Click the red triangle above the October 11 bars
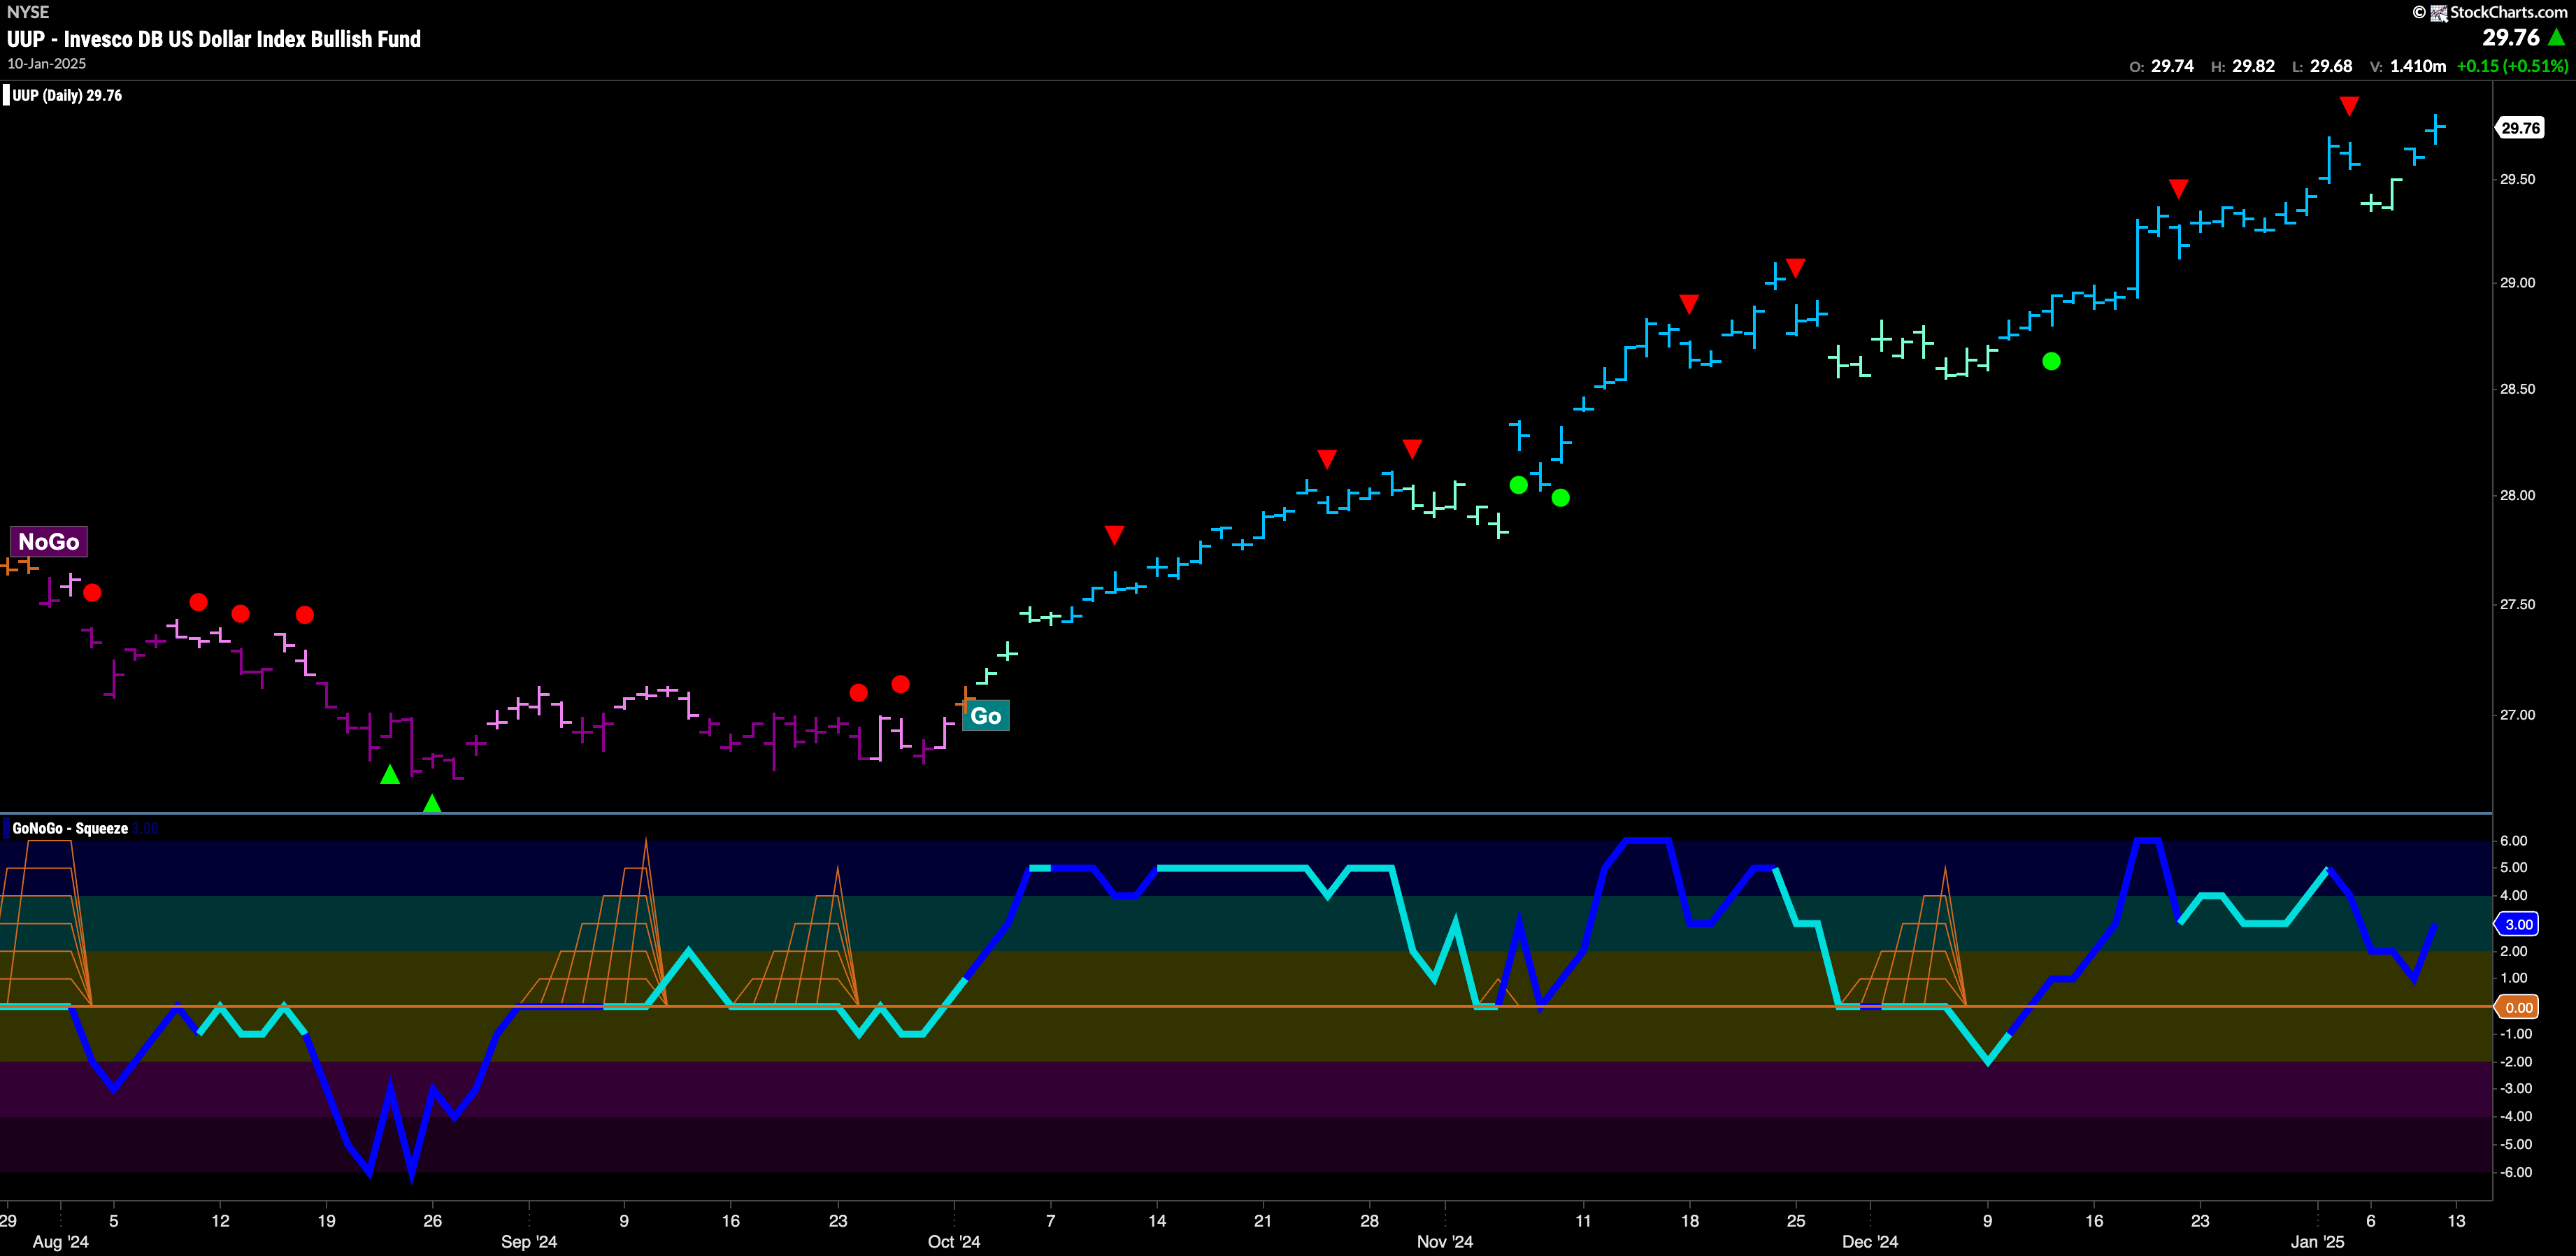Image resolution: width=2576 pixels, height=1256 pixels. 1115,535
